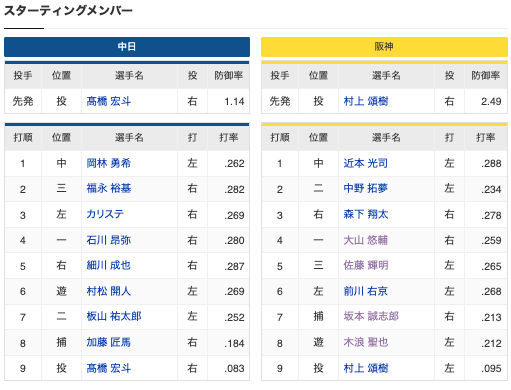Open カリステ player page

click(105, 214)
